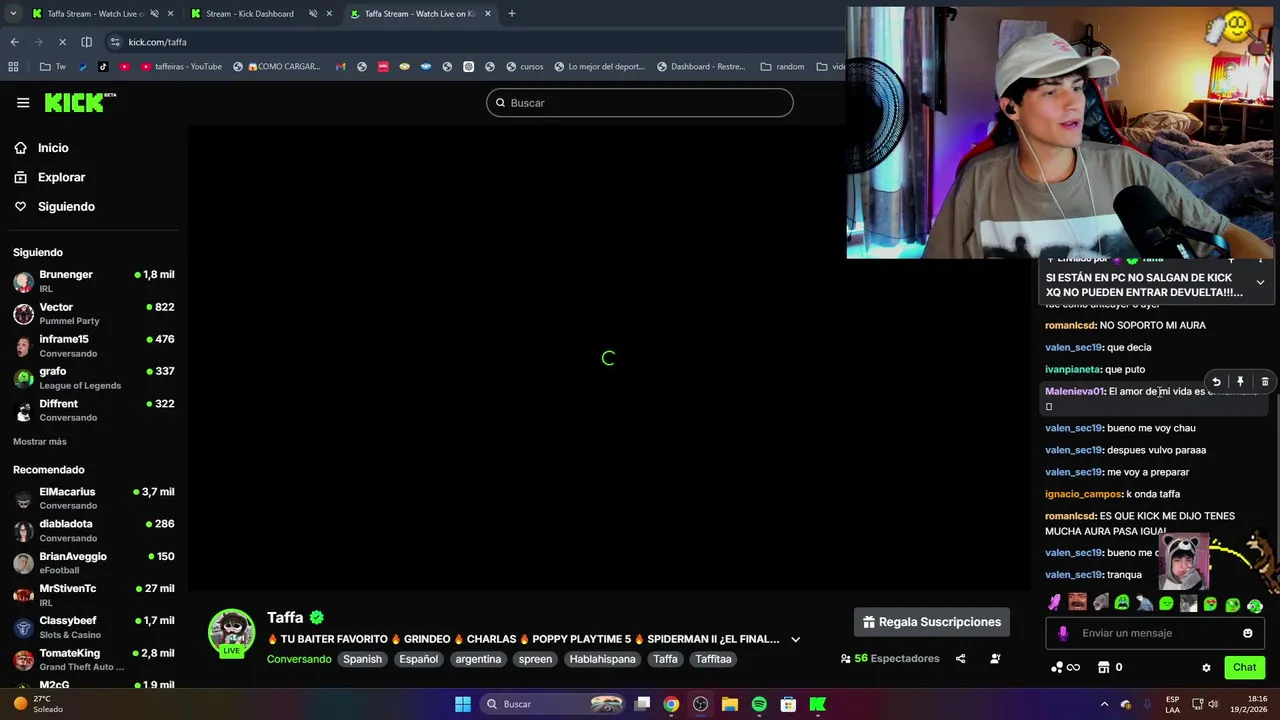The image size is (1280, 720).
Task: Open channel points icon
Action: pos(1065,668)
